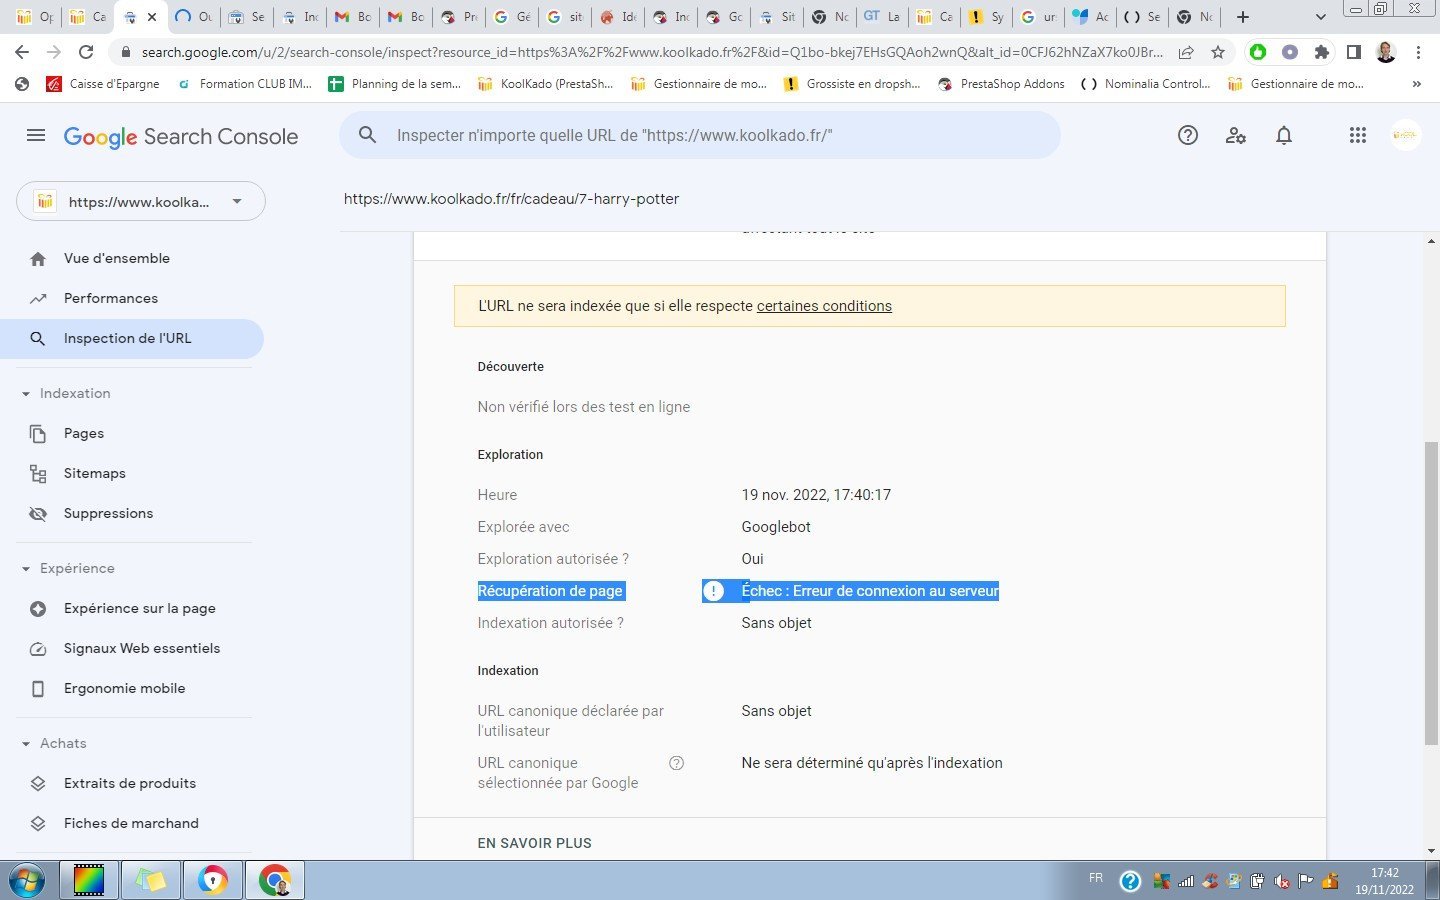Open the Chrome three-dot menu
This screenshot has width=1440, height=900.
1418,52
